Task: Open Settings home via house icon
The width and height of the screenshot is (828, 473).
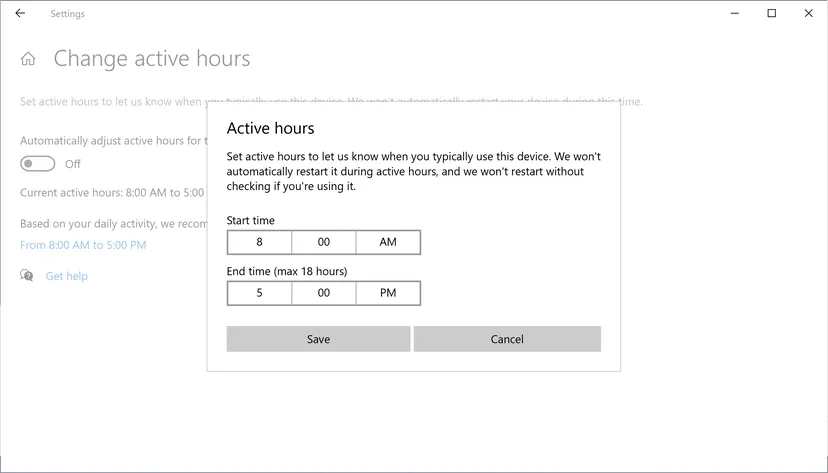Action: (28, 59)
